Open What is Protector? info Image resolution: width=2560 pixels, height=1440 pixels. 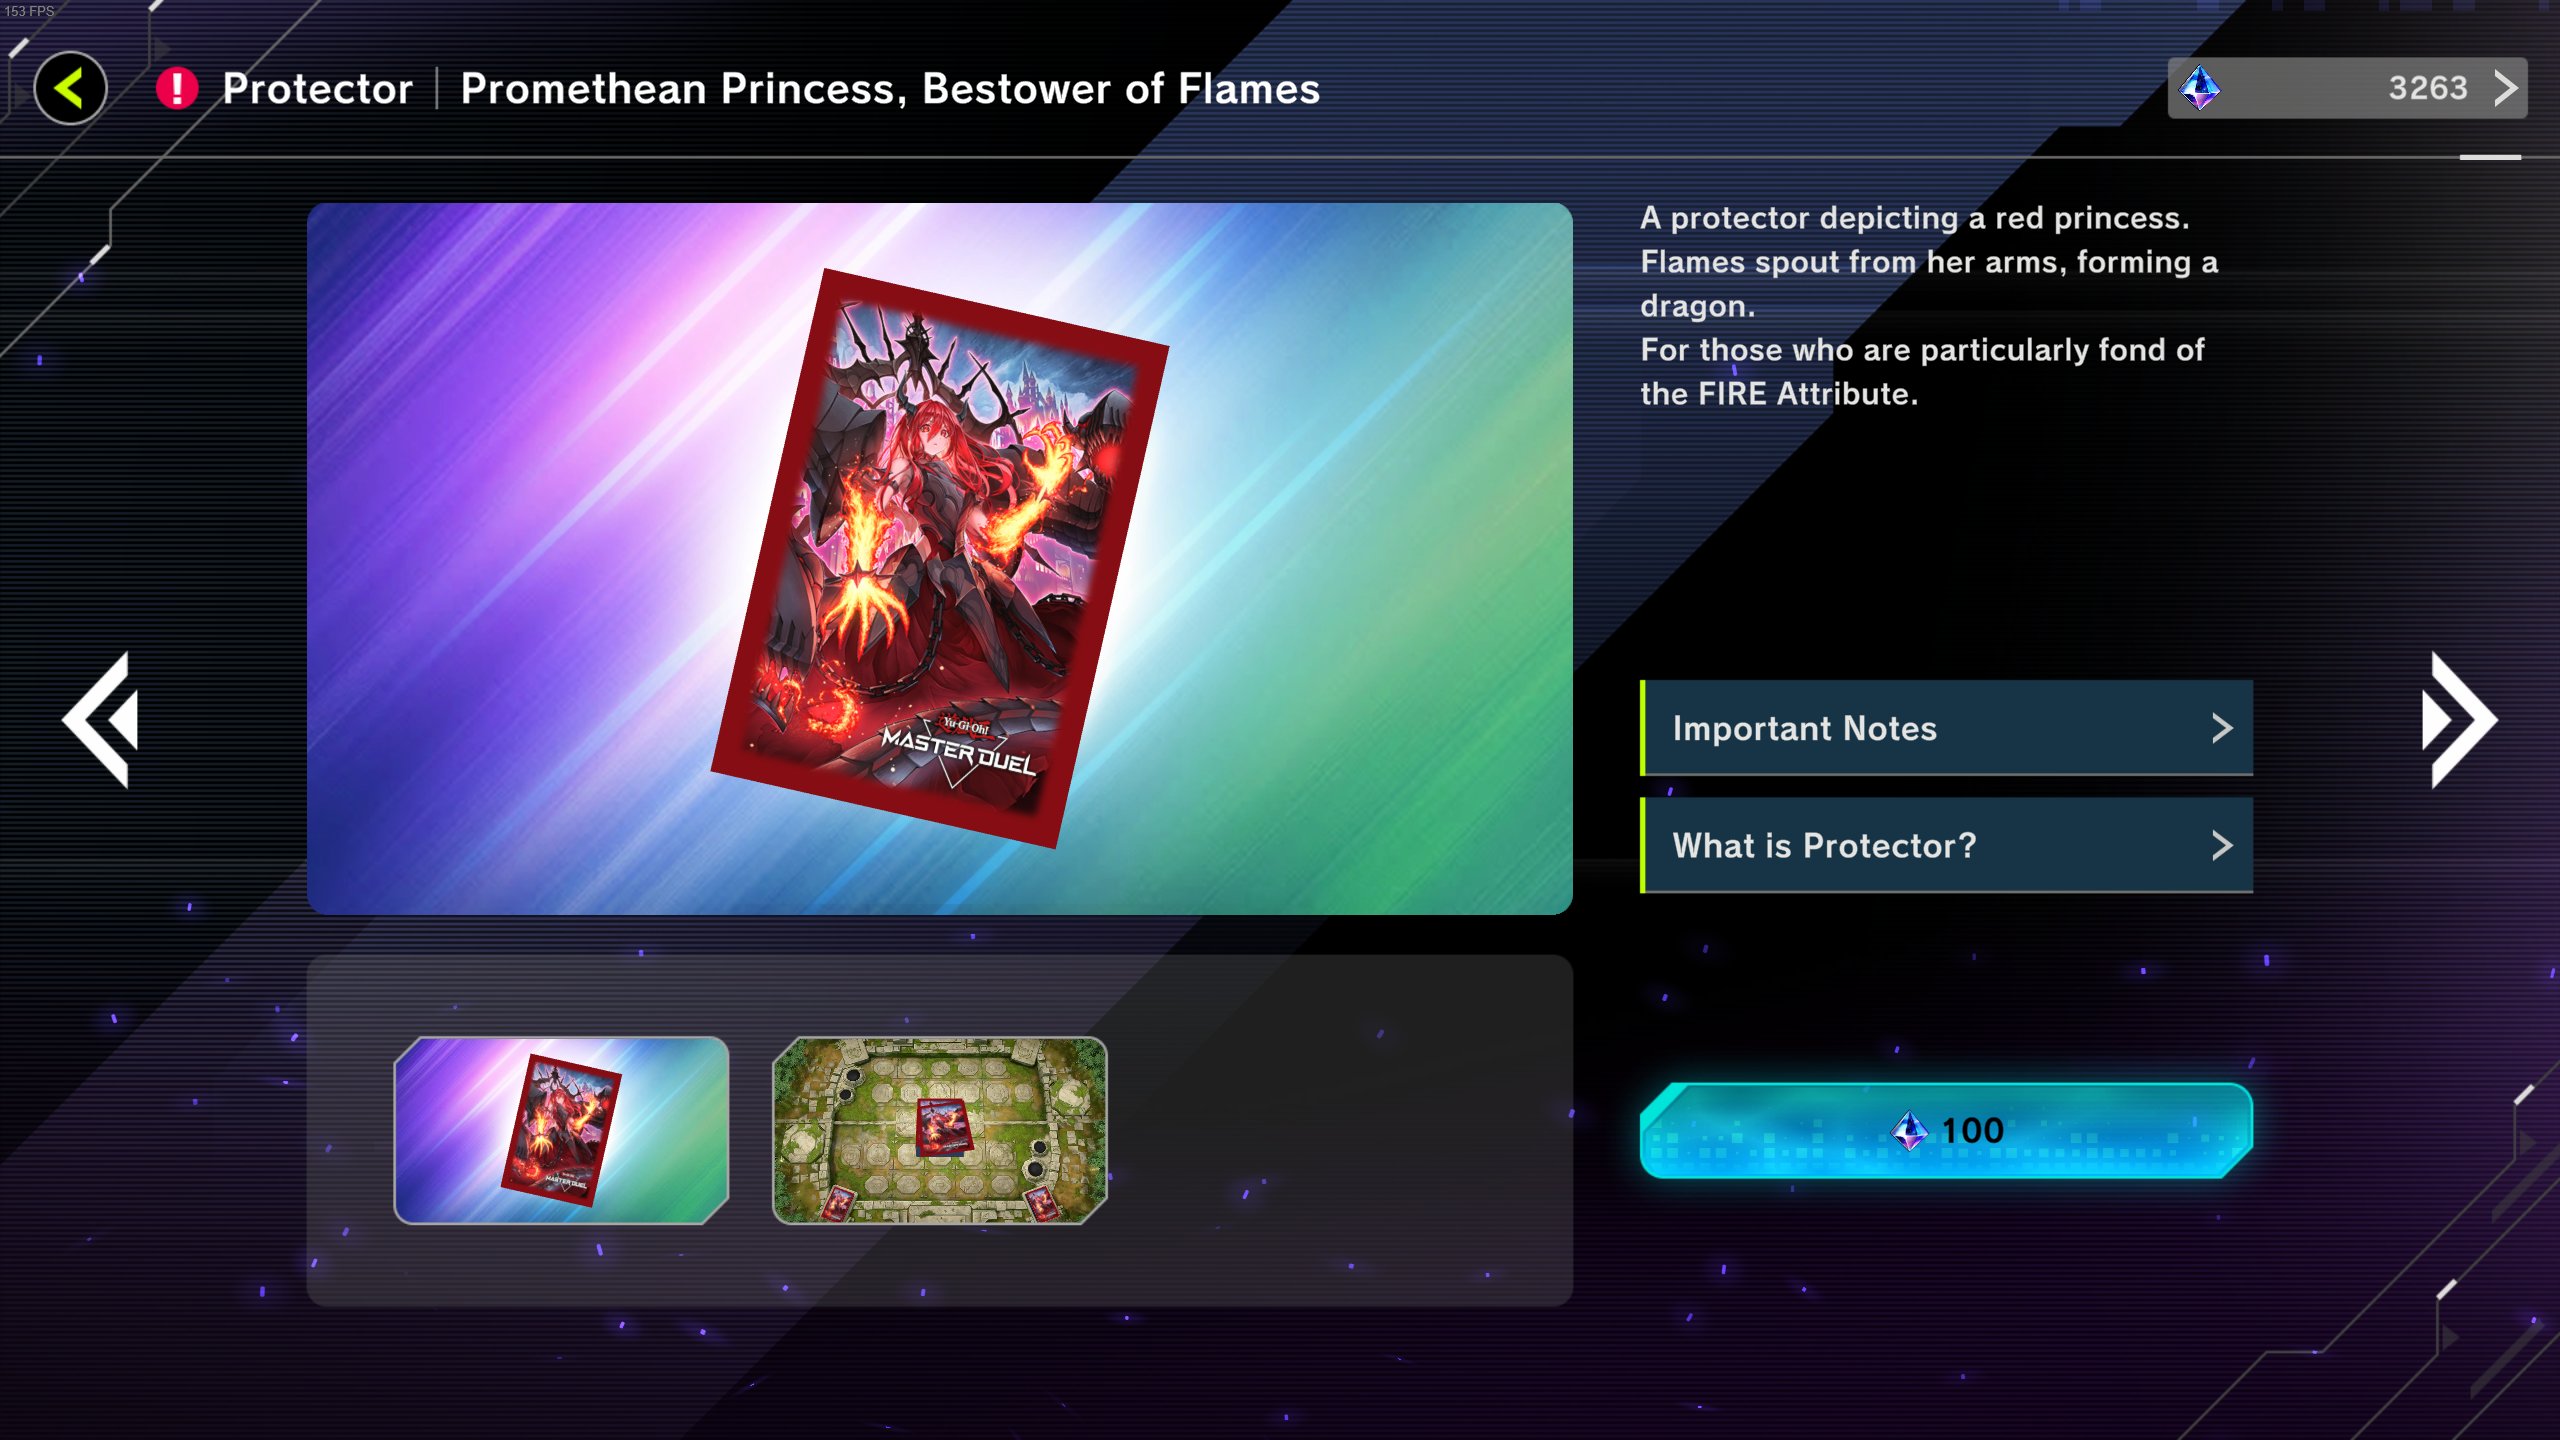tap(1946, 846)
